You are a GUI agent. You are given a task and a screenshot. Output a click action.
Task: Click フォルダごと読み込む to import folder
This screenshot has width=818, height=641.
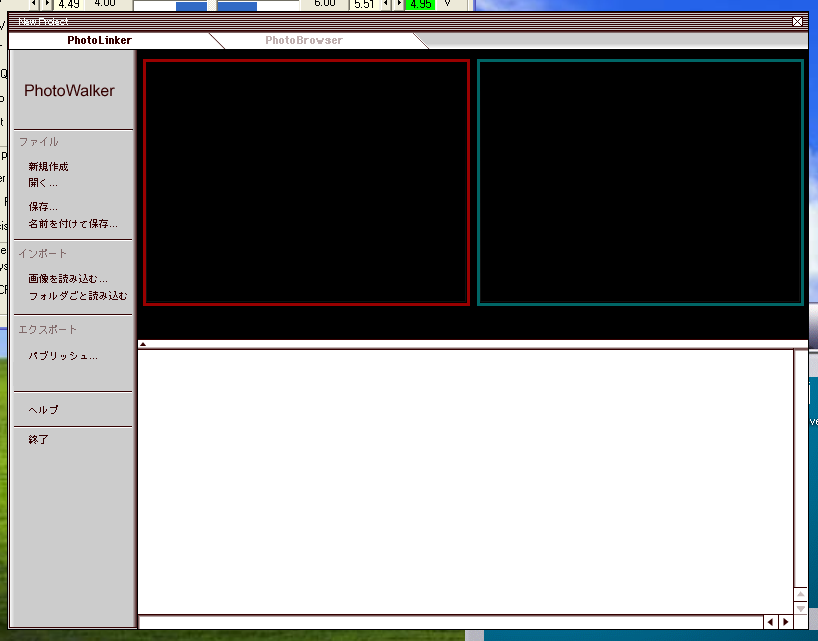(x=78, y=296)
